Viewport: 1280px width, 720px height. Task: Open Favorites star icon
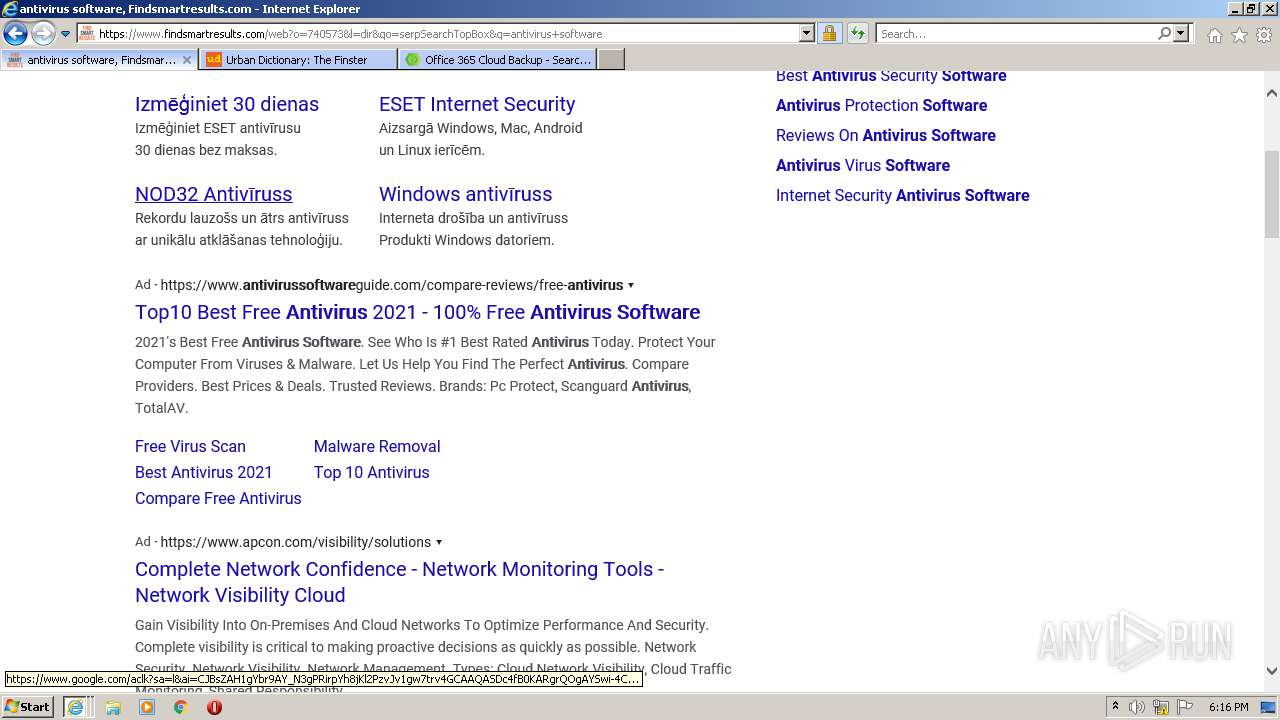click(x=1239, y=35)
